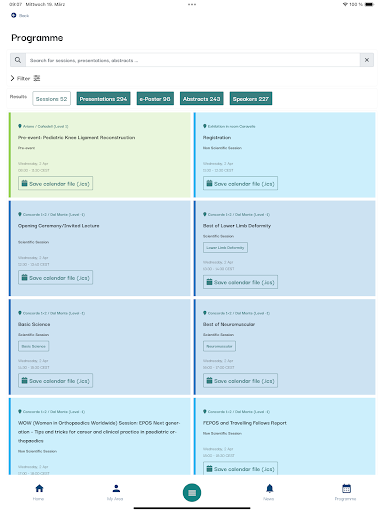Click the 'Pre-event' label under Pediatric Knee

[26, 148]
